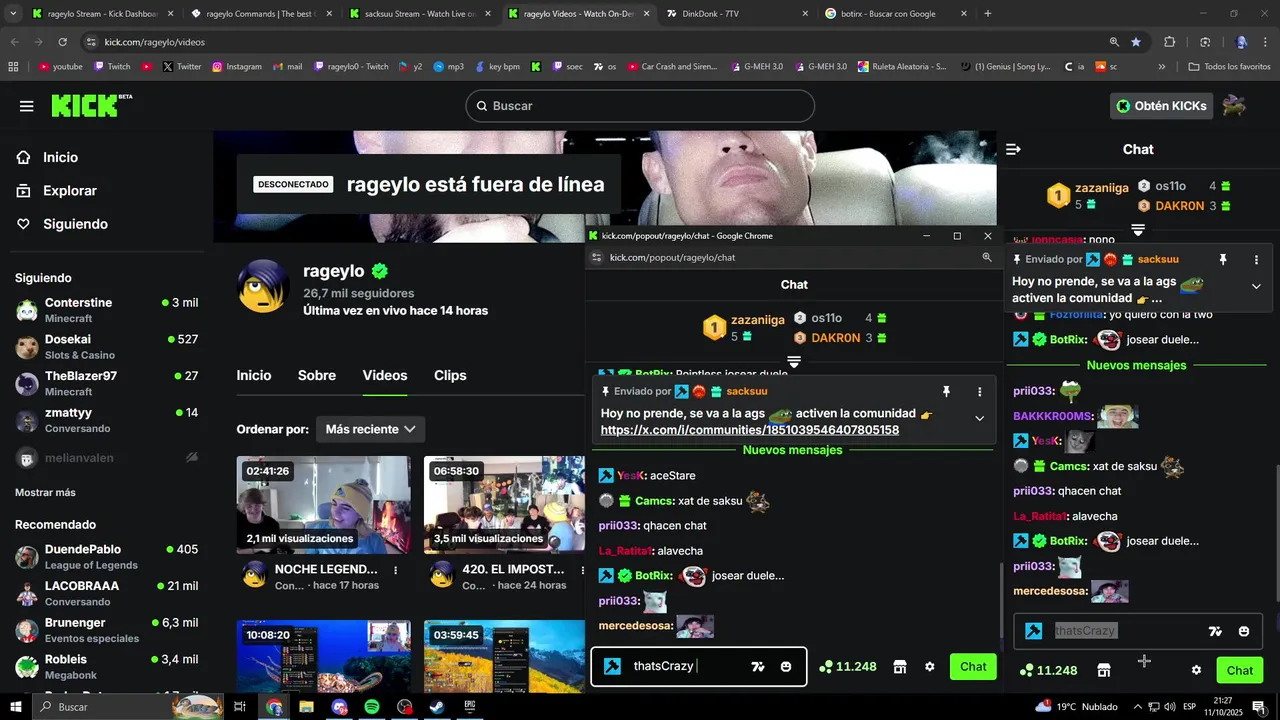Open Chrome tab search dropdown
The width and height of the screenshot is (1280, 720).
point(14,14)
